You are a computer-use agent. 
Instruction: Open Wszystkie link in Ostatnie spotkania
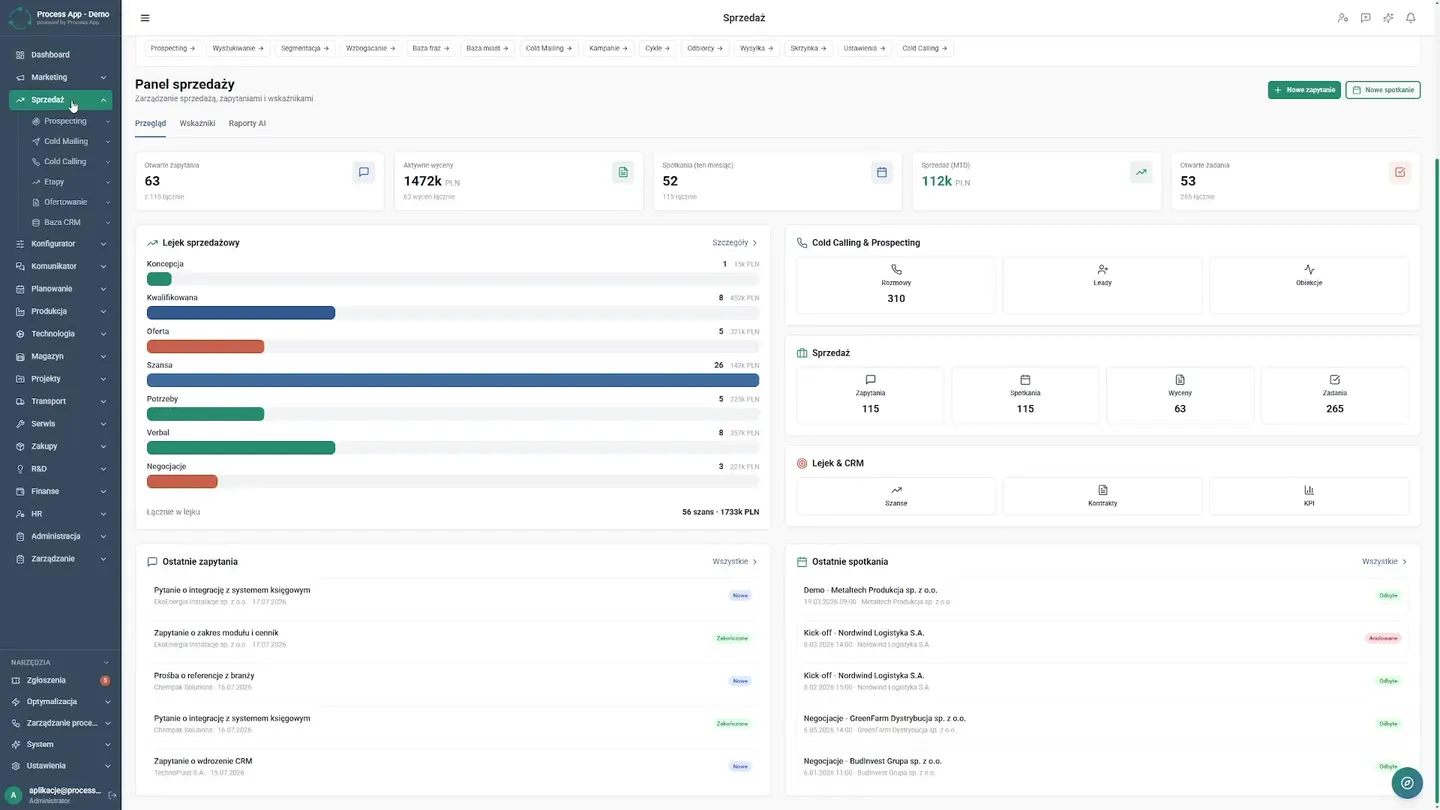[1384, 561]
